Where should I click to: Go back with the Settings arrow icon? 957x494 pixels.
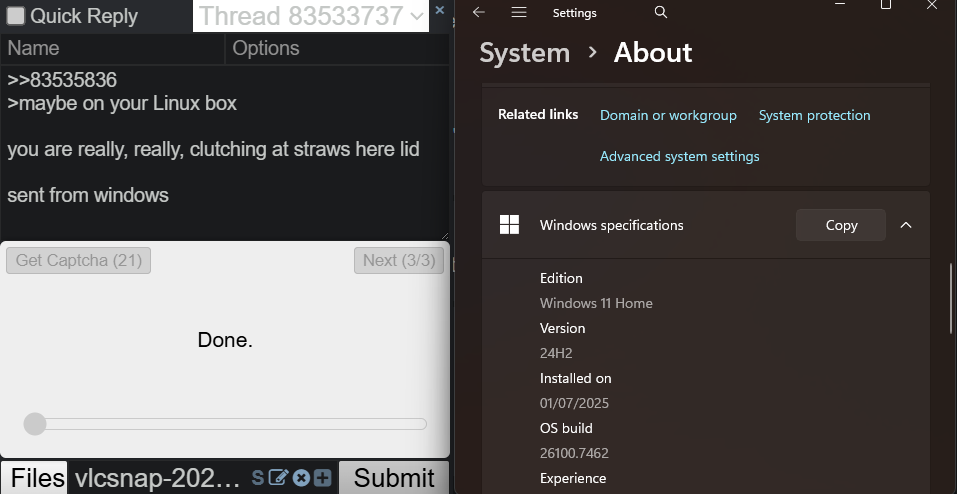479,12
